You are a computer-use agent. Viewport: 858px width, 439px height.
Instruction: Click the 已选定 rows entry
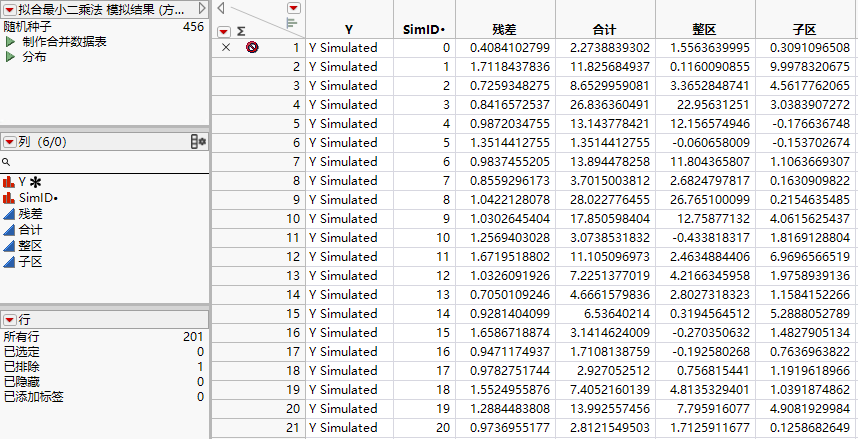(104, 352)
